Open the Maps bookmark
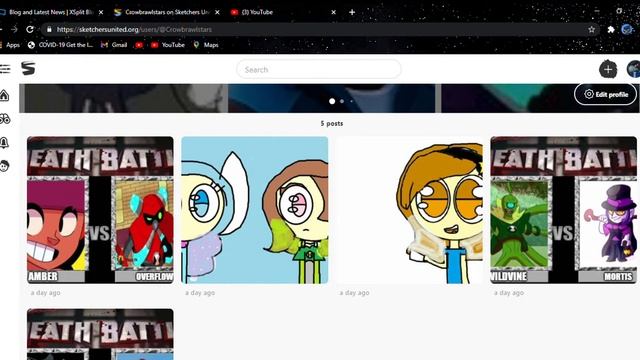This screenshot has width=640, height=360. [x=206, y=45]
